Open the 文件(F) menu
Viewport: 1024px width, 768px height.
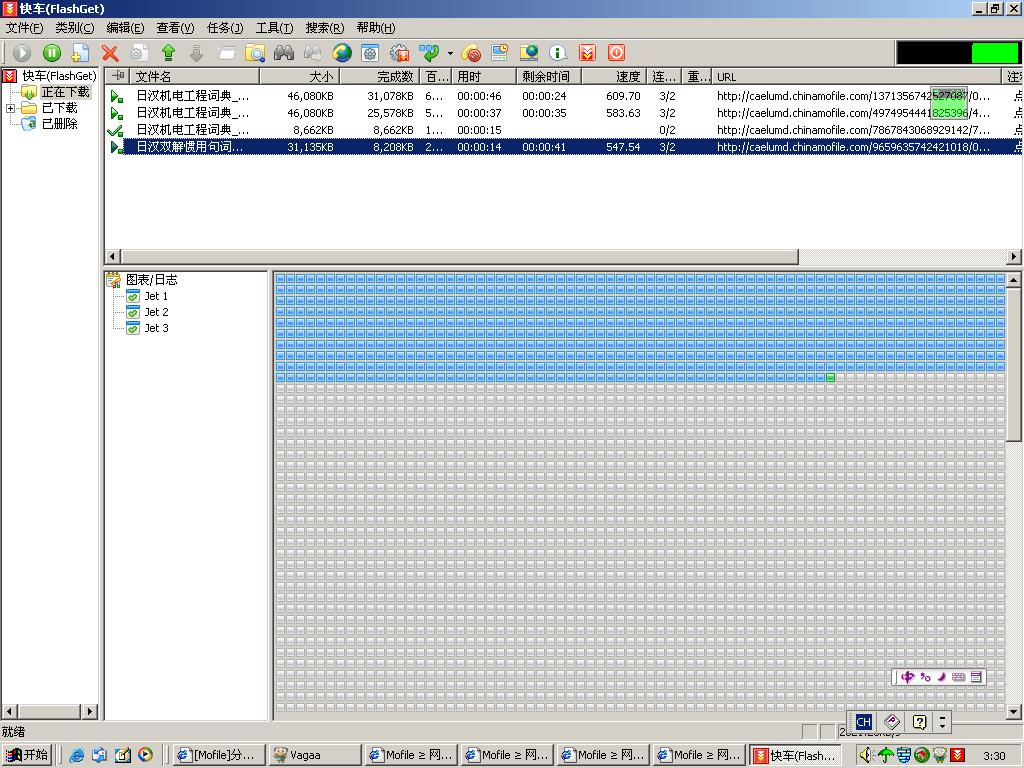25,28
